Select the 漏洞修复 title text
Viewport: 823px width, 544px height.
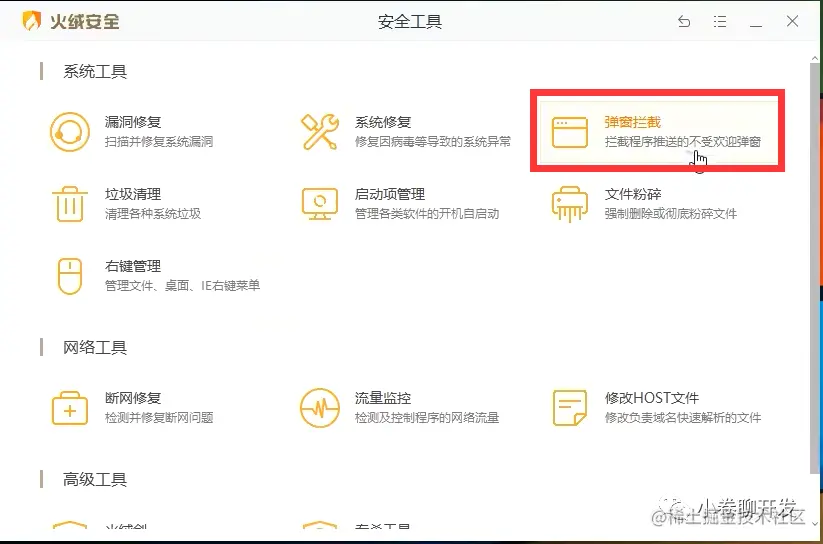pos(133,122)
